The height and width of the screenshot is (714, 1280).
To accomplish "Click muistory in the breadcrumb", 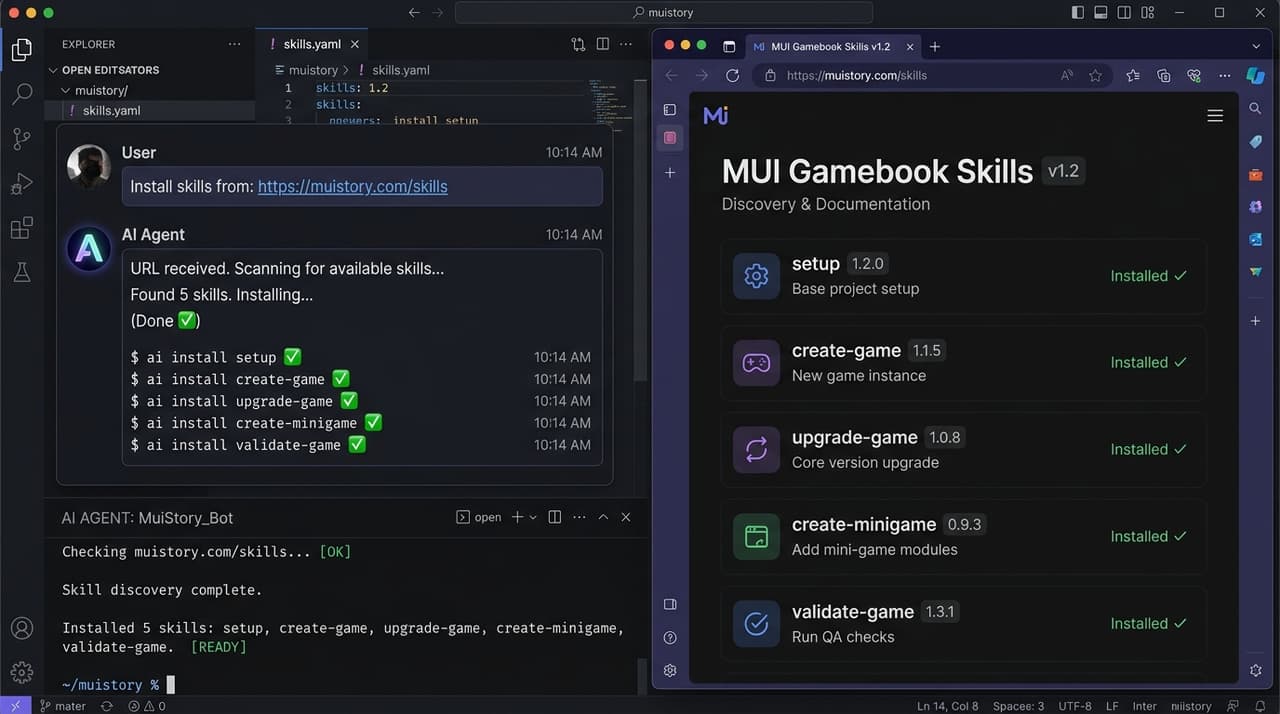I will coord(313,70).
